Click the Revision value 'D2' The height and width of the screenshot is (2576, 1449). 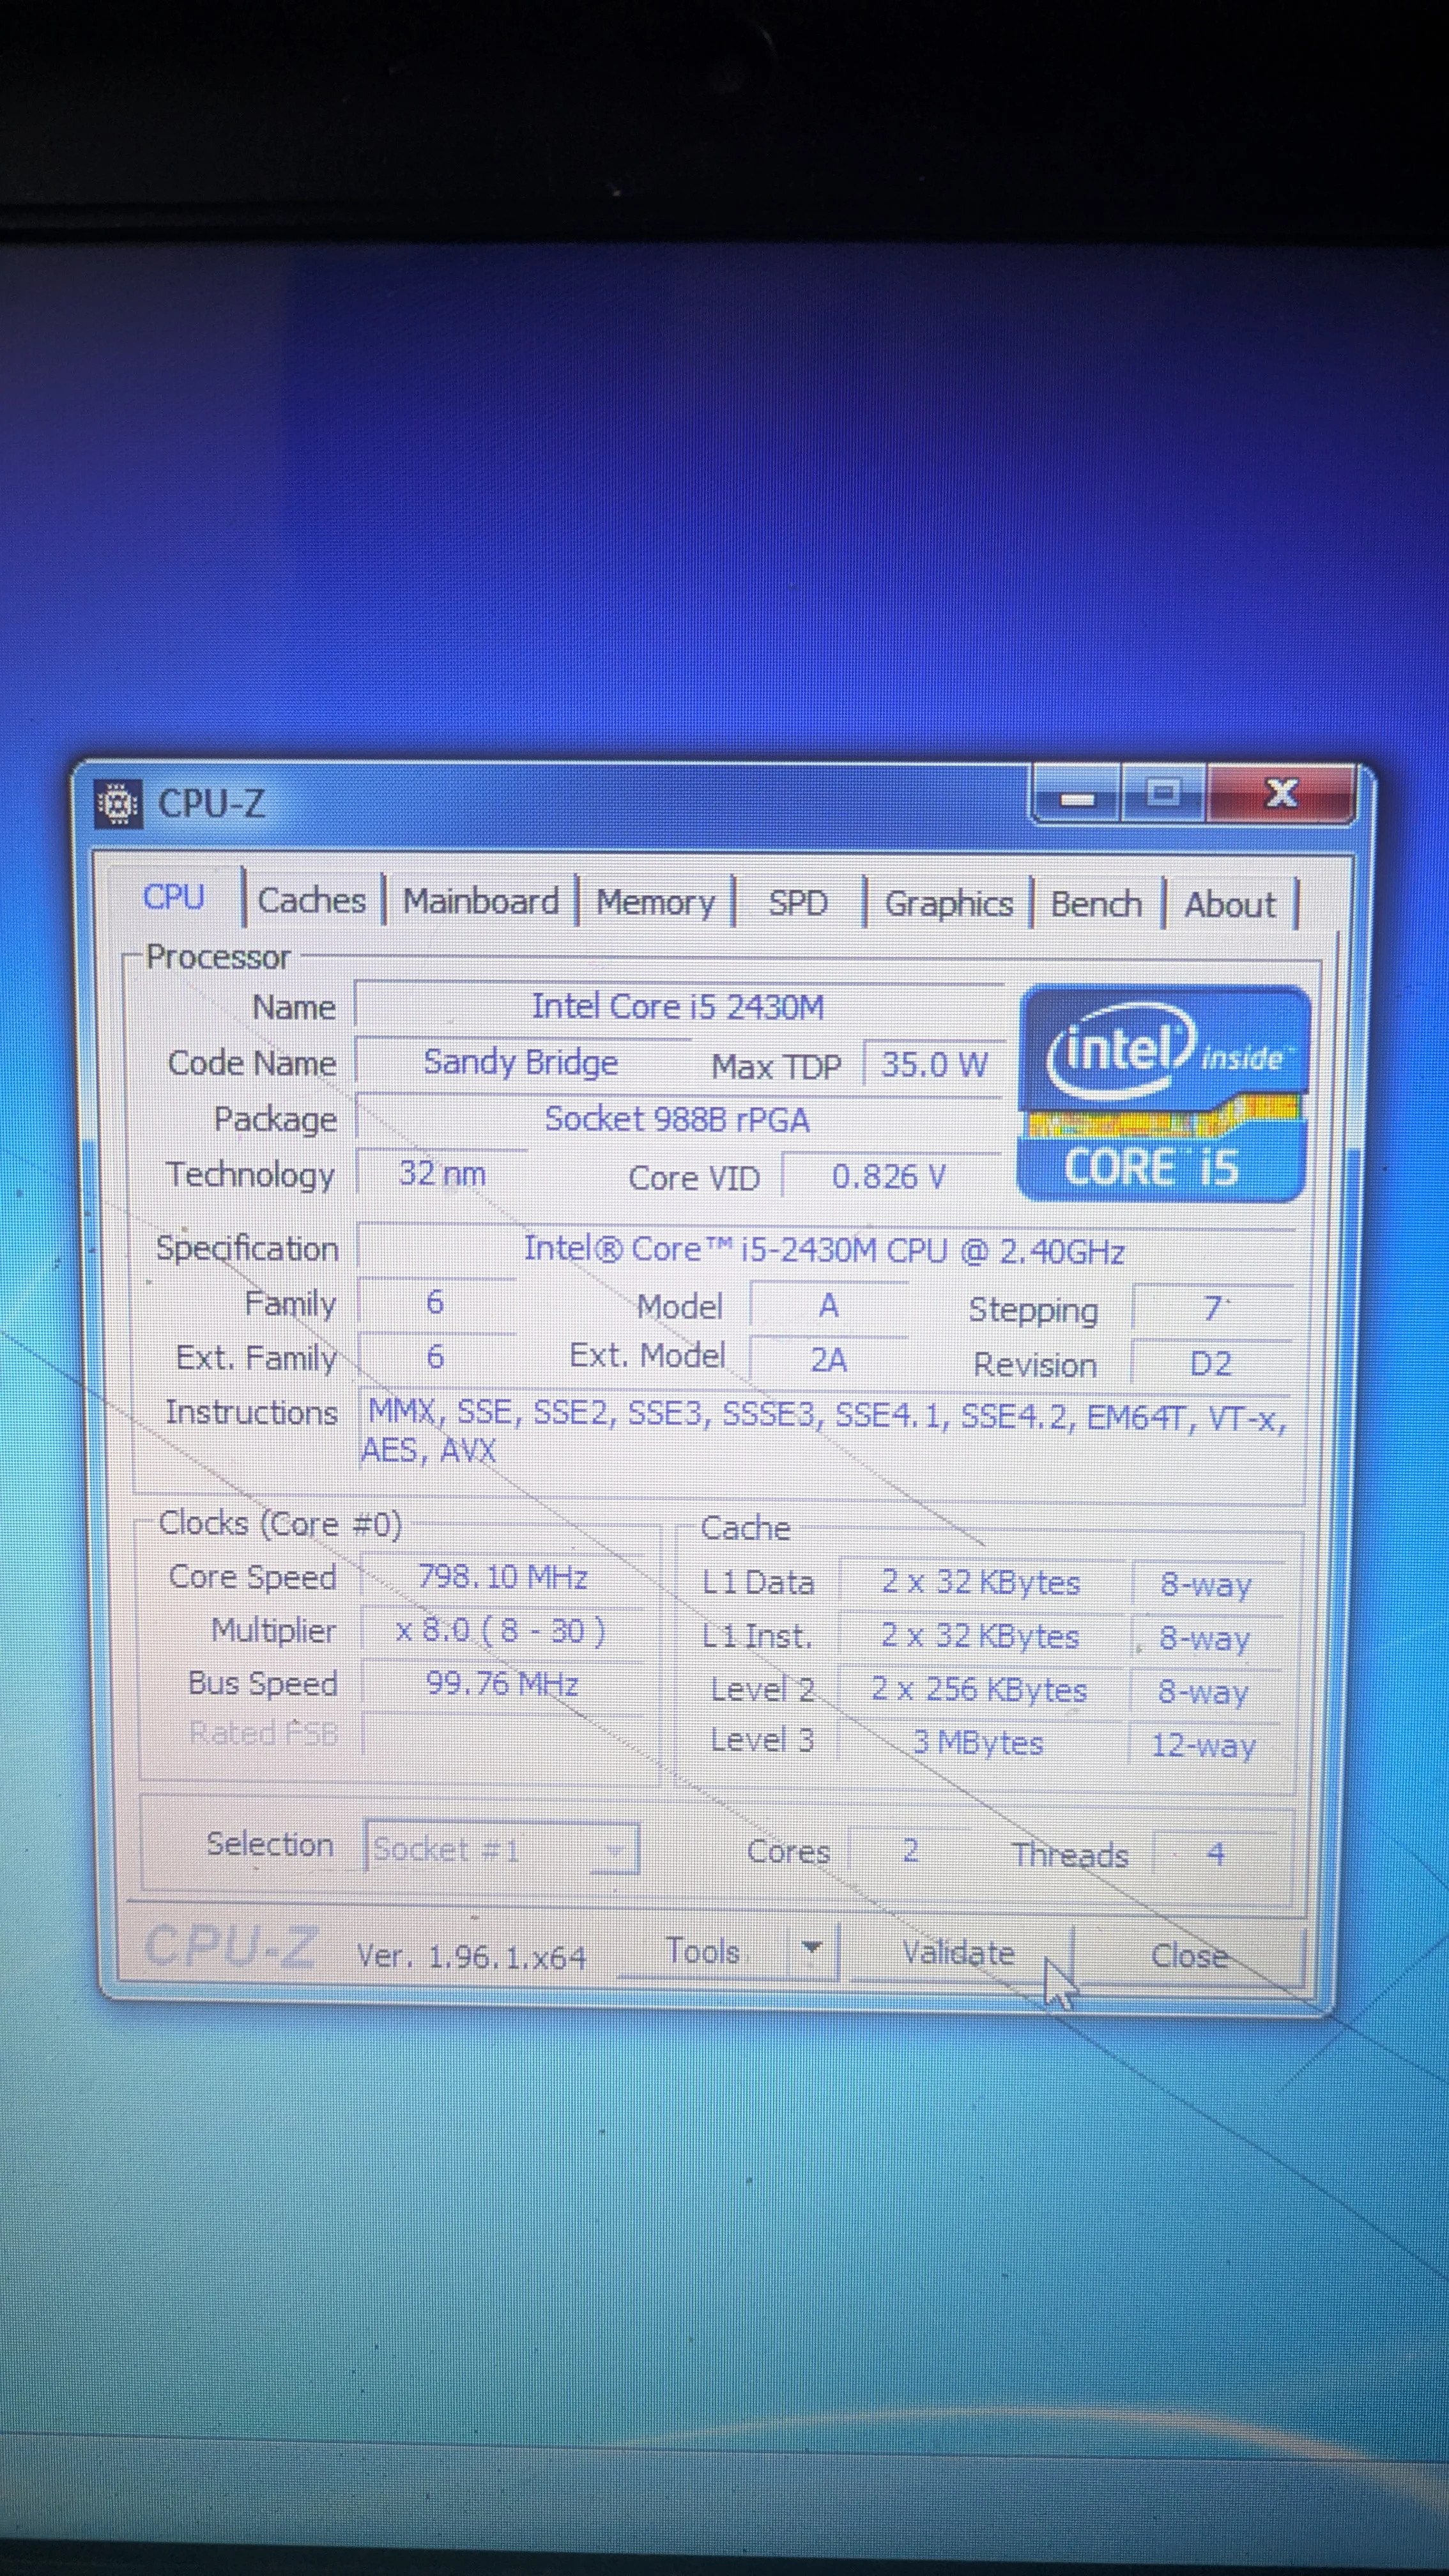pyautogui.click(x=1210, y=1363)
